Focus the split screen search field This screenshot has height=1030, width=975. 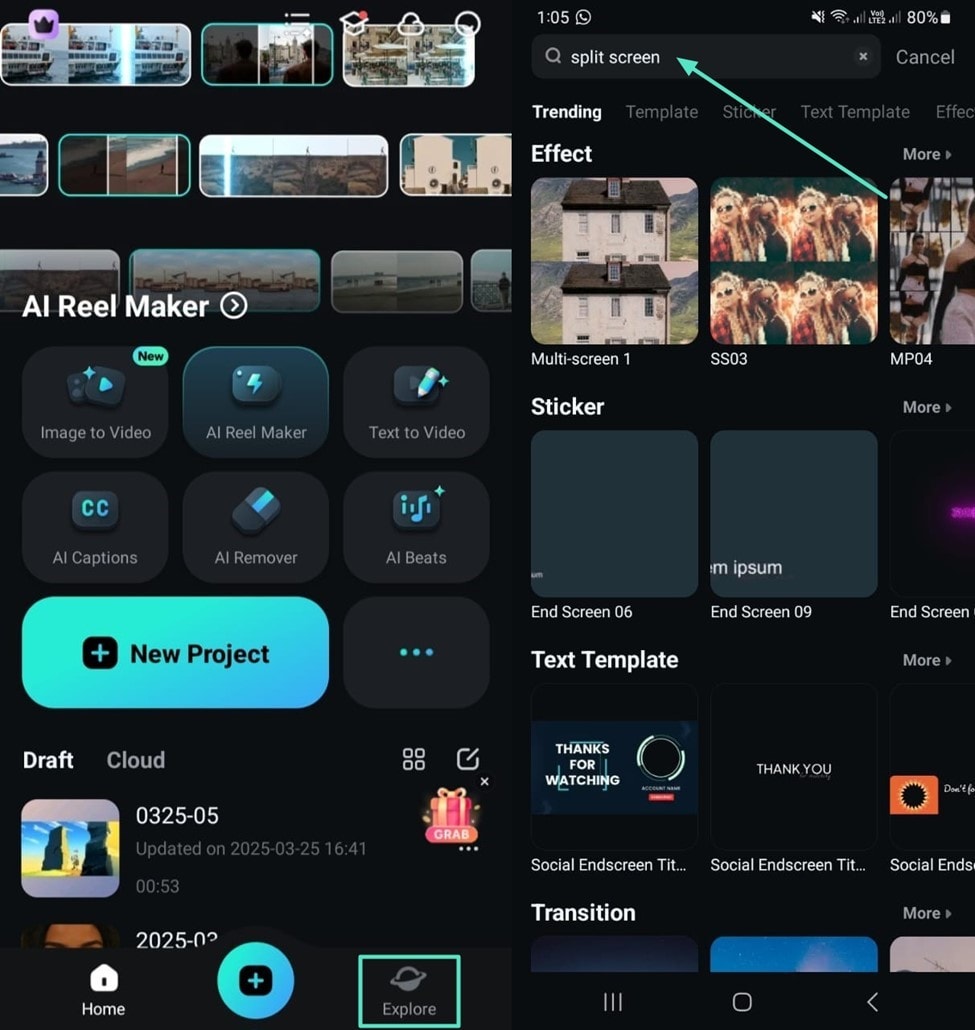[706, 56]
